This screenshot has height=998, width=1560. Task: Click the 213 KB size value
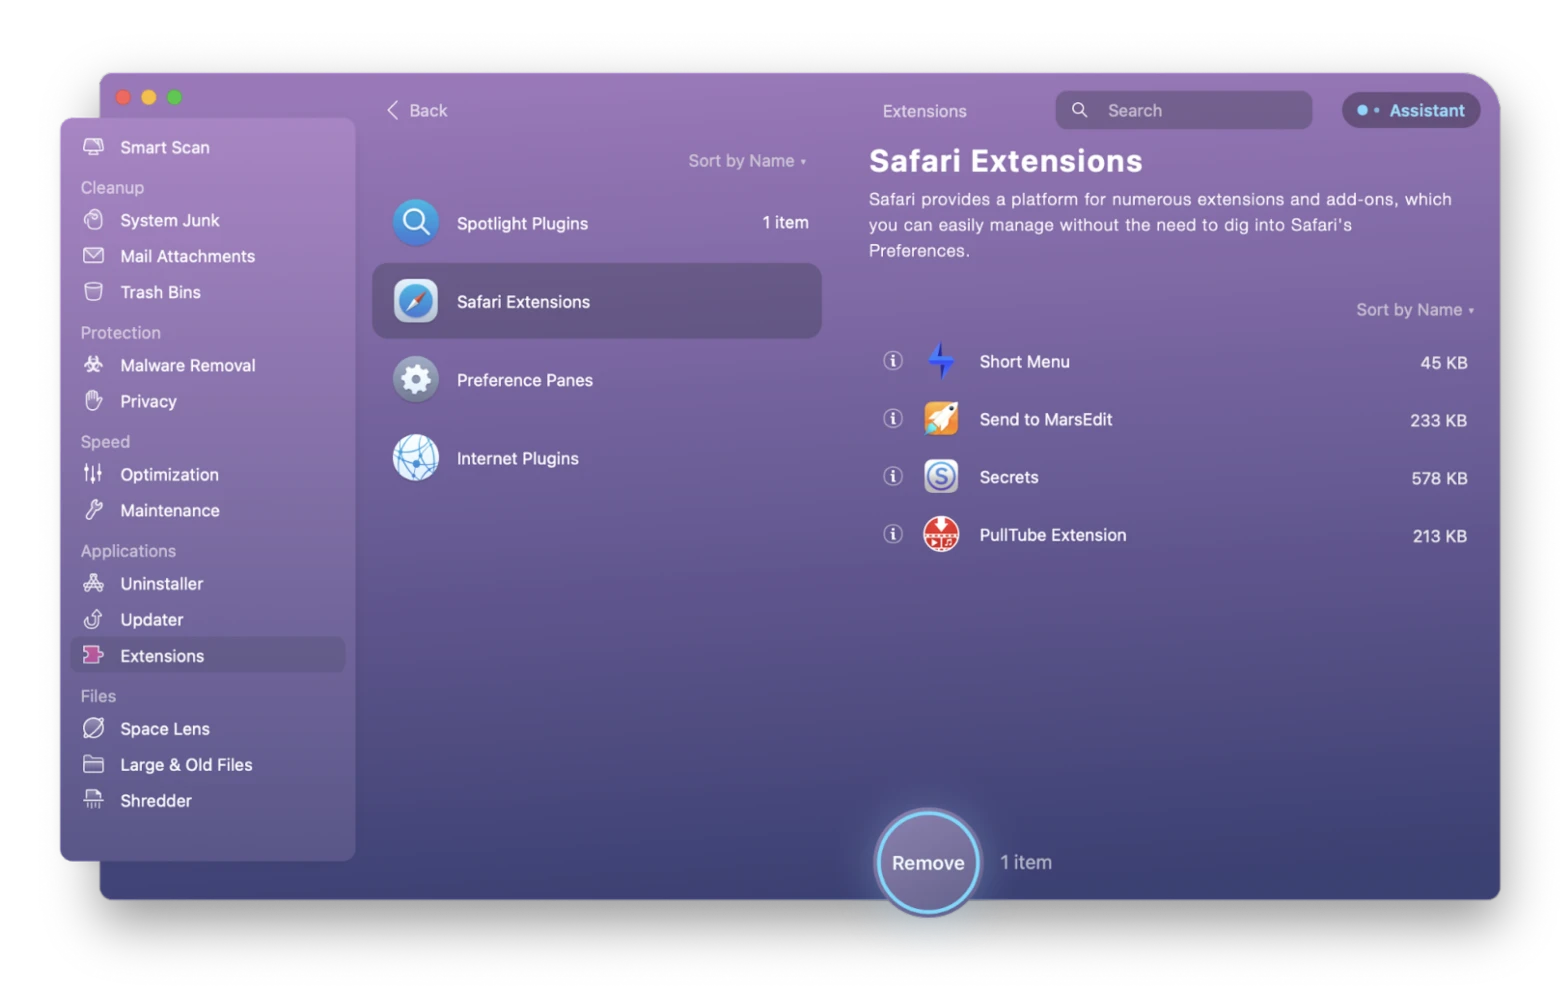click(x=1439, y=536)
